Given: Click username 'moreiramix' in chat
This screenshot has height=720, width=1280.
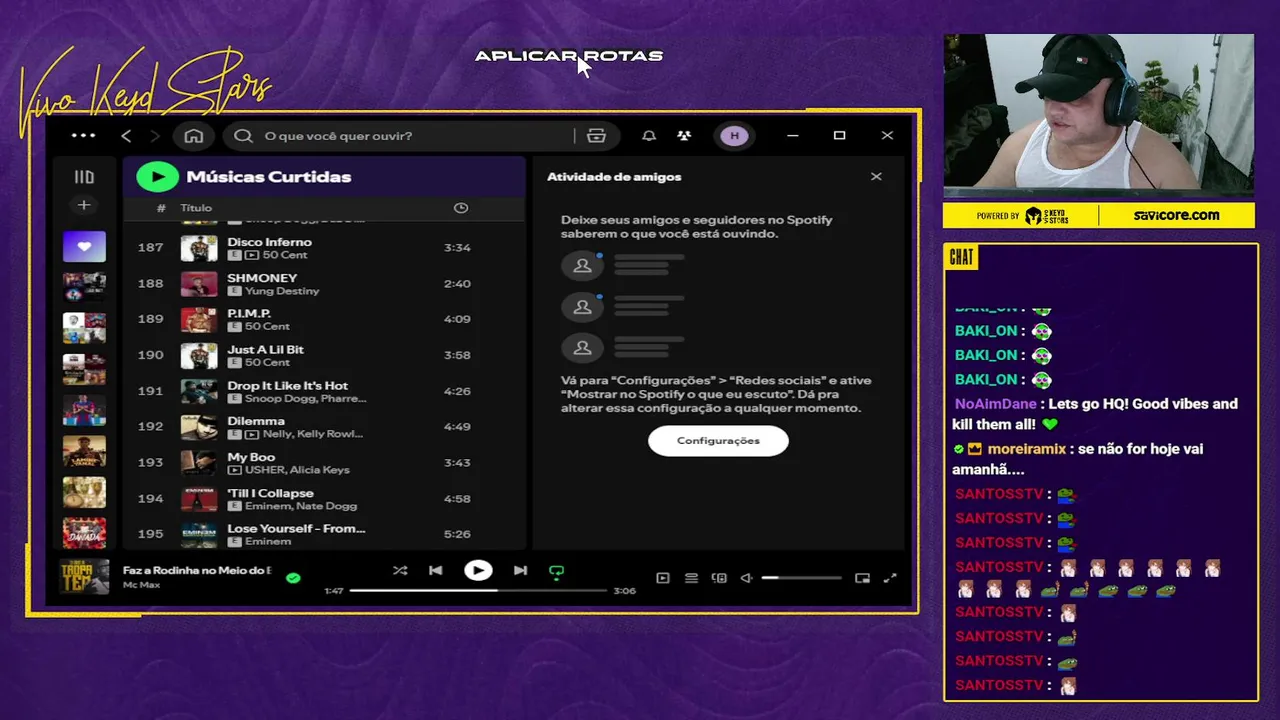Looking at the screenshot, I should point(1027,449).
